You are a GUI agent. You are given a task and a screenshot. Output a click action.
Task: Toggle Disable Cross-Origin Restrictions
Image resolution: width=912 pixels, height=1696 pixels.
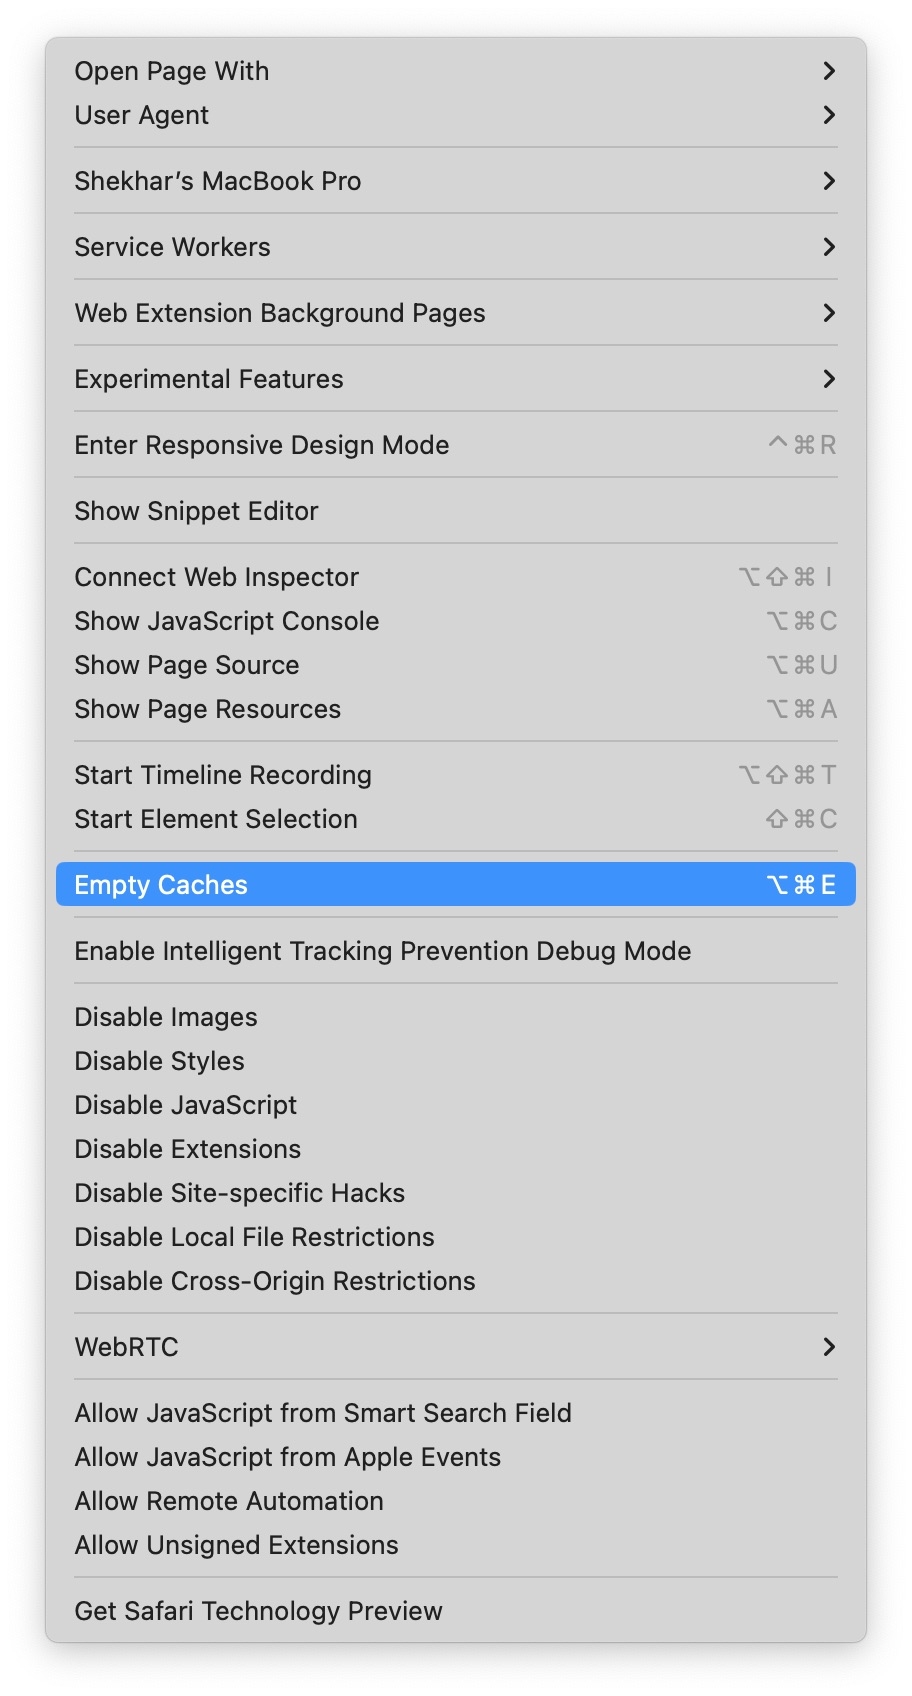pyautogui.click(x=455, y=1281)
